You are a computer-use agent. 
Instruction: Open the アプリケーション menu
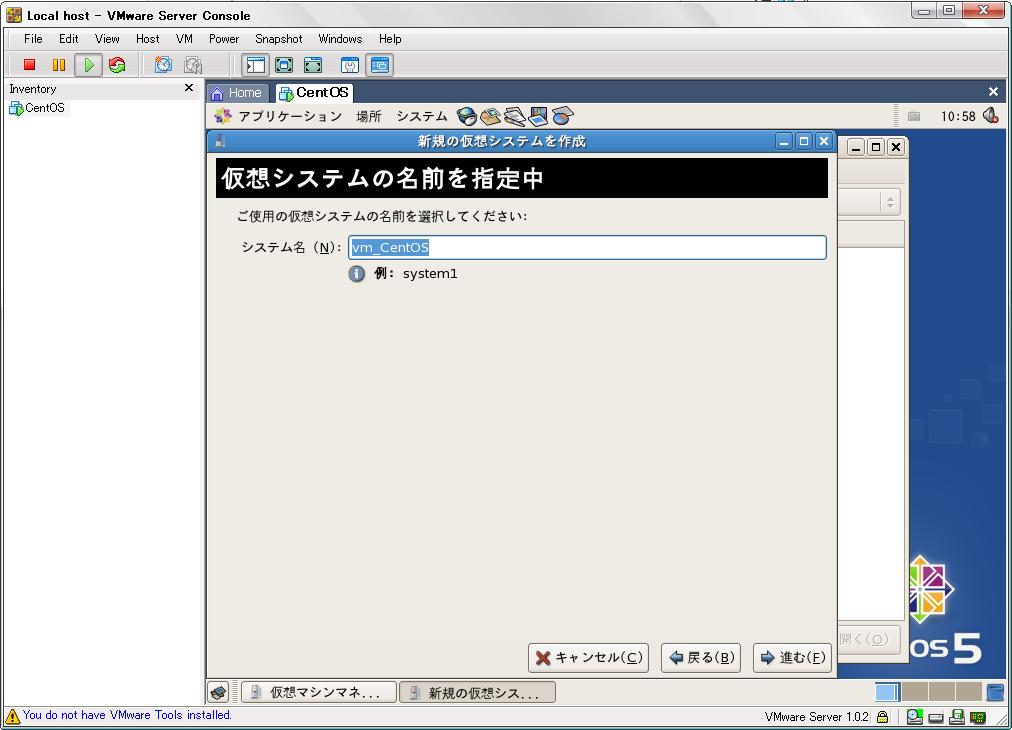pyautogui.click(x=290, y=116)
